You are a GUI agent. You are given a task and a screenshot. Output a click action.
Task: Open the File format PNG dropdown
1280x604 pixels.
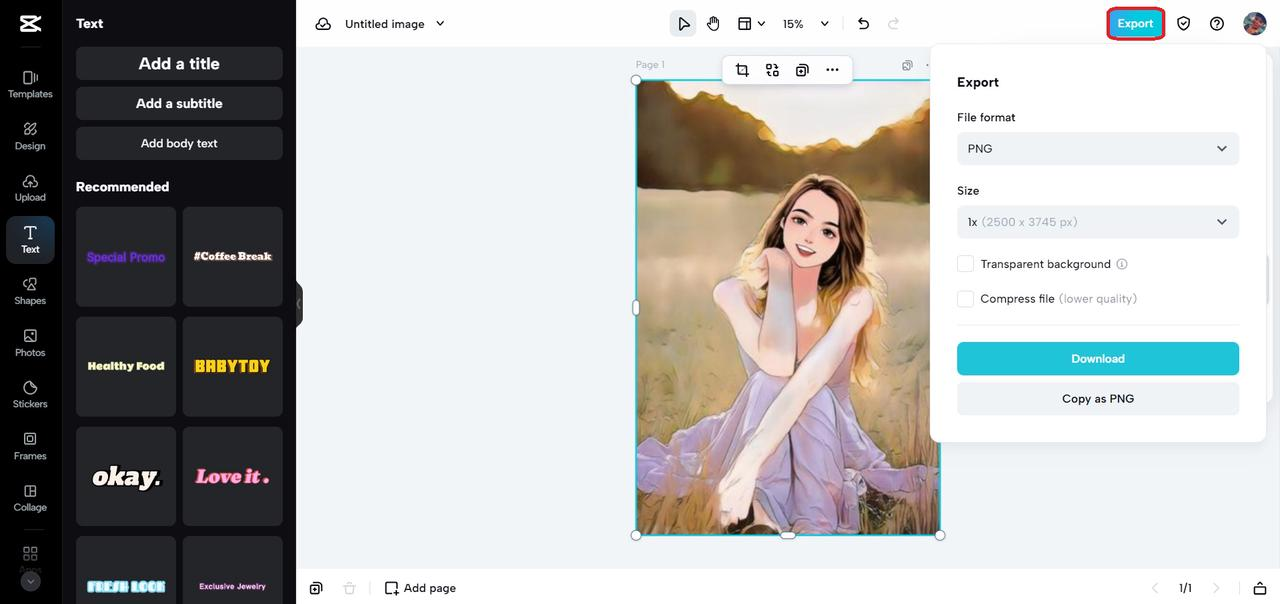[1098, 148]
